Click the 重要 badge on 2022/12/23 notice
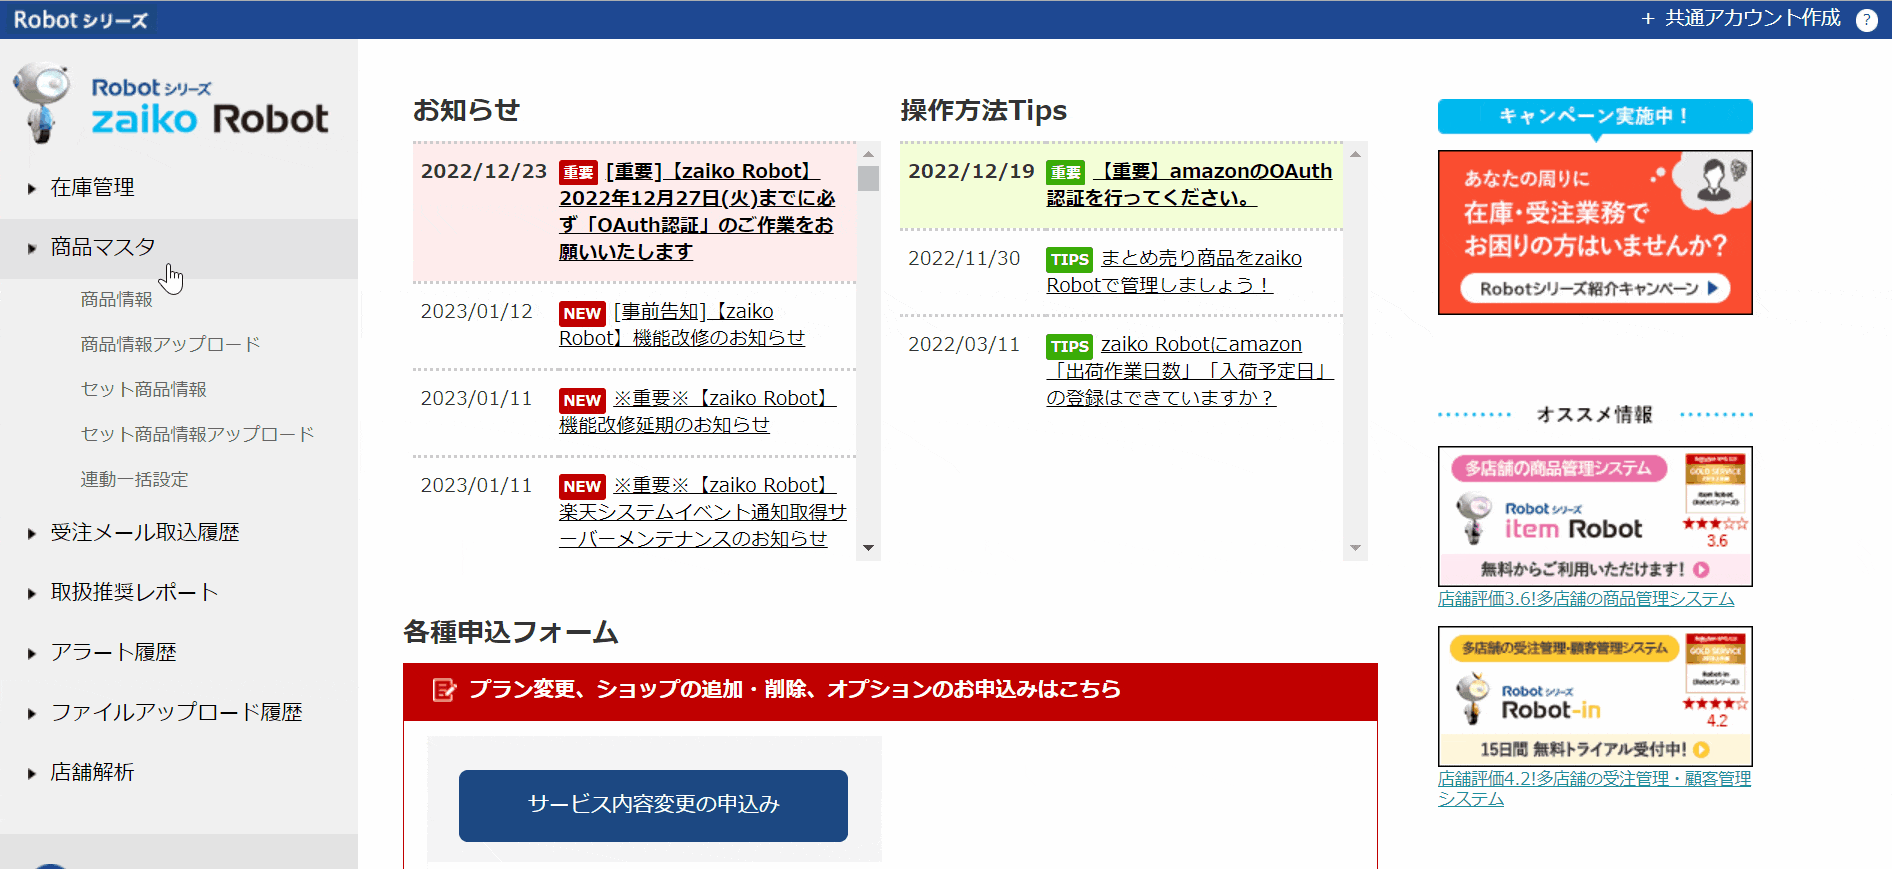 pos(578,172)
